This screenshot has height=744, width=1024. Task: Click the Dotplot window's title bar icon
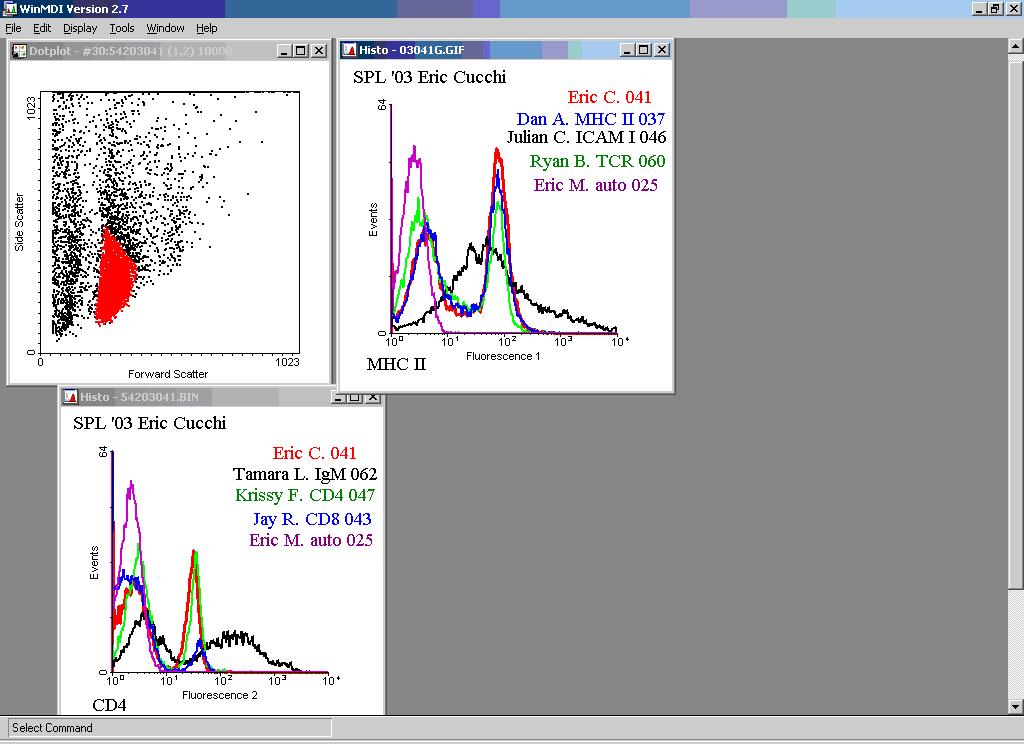tap(18, 50)
